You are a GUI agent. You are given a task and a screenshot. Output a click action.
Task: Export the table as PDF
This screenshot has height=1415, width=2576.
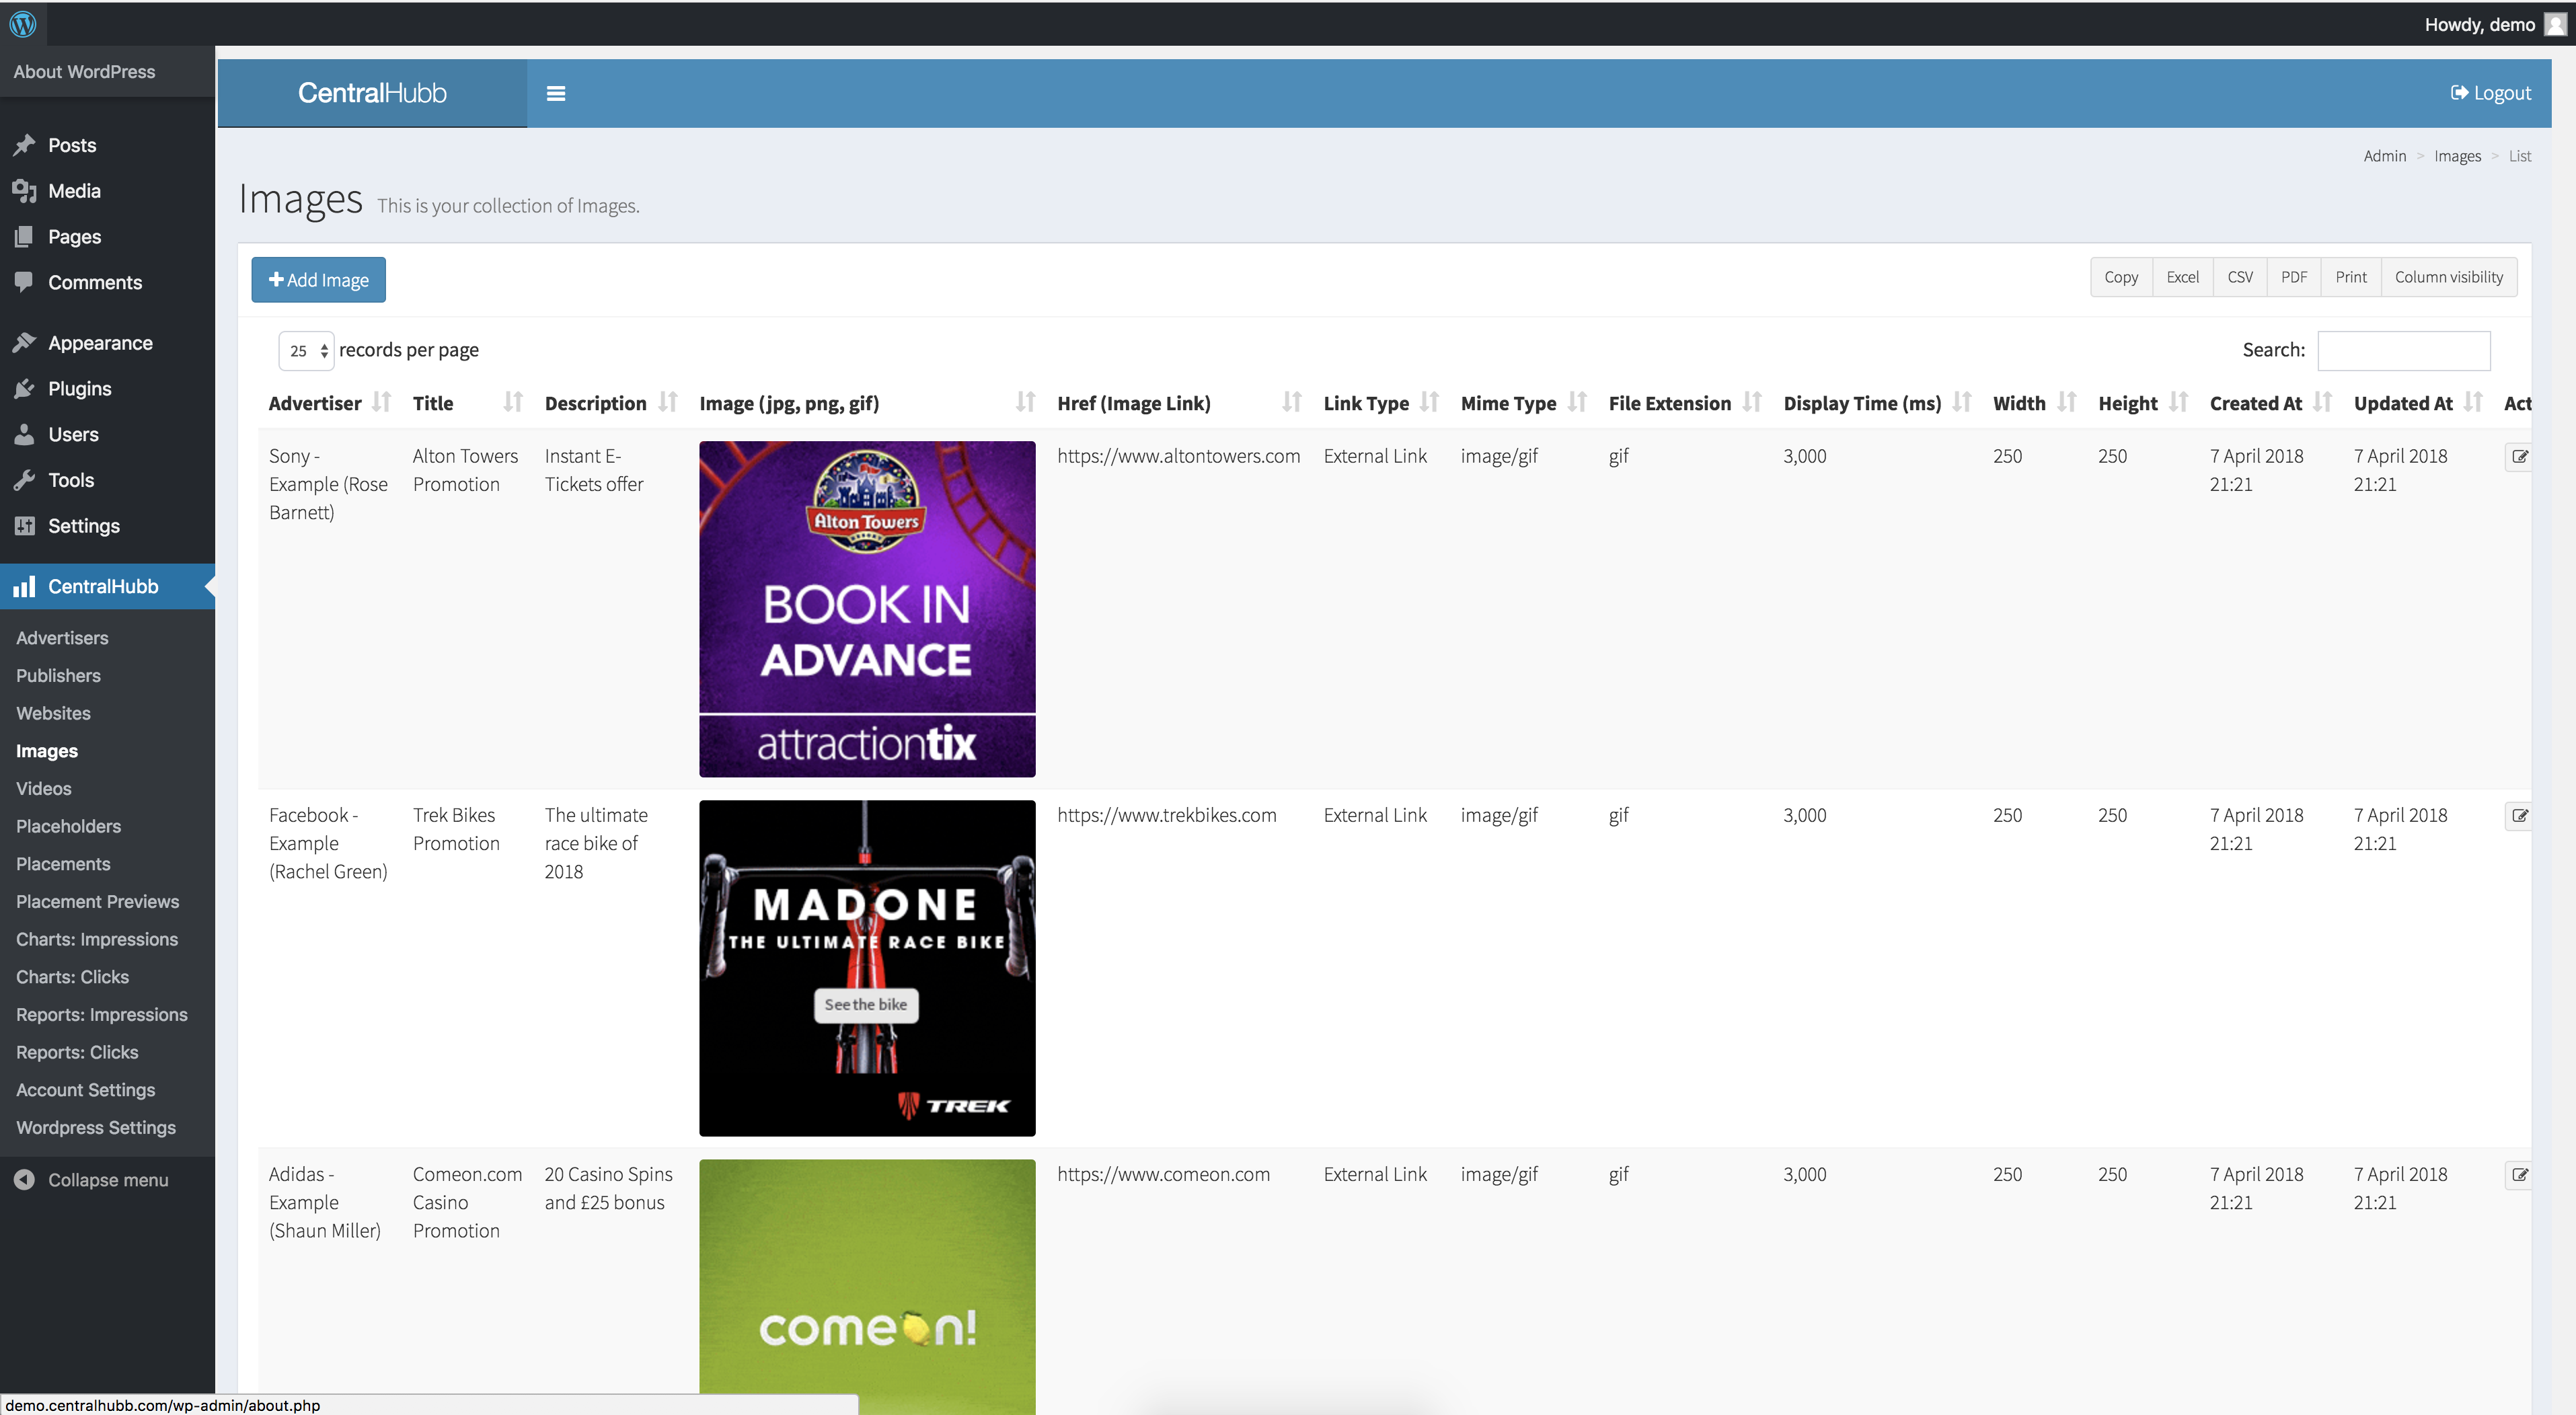[x=2294, y=277]
